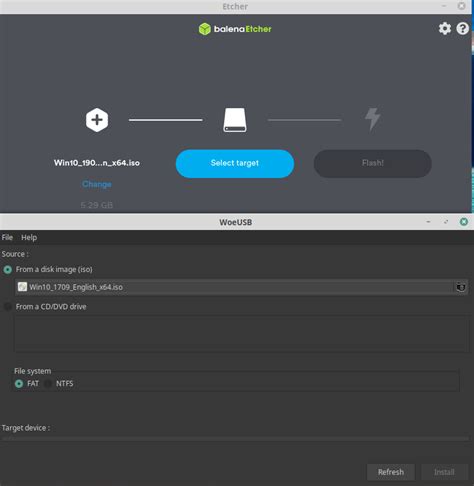Click the drive icon in Etcher

click(235, 120)
